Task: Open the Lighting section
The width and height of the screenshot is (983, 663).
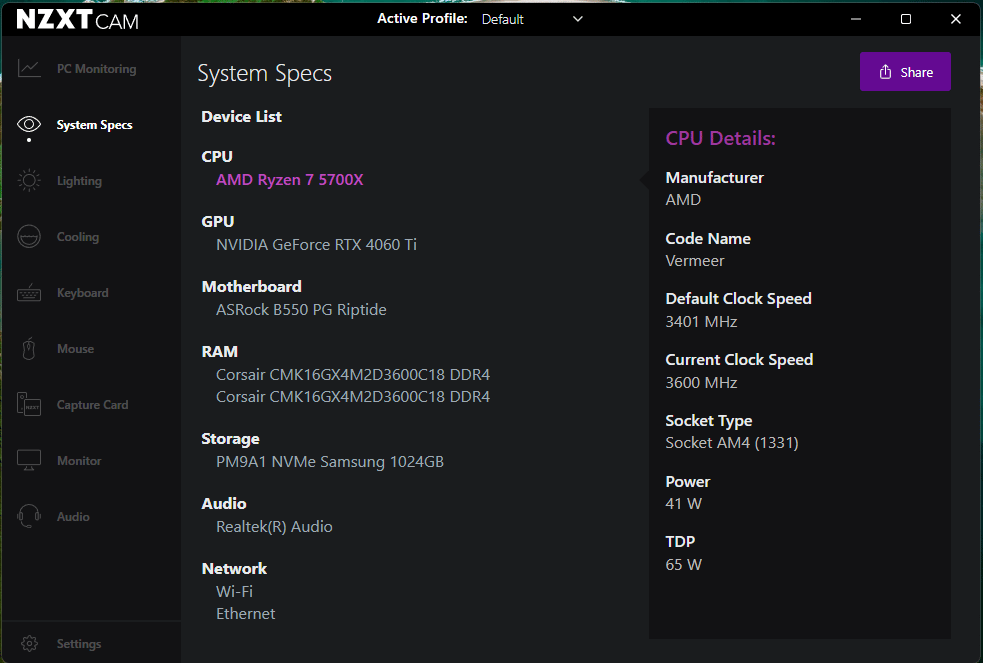Action: coord(79,181)
